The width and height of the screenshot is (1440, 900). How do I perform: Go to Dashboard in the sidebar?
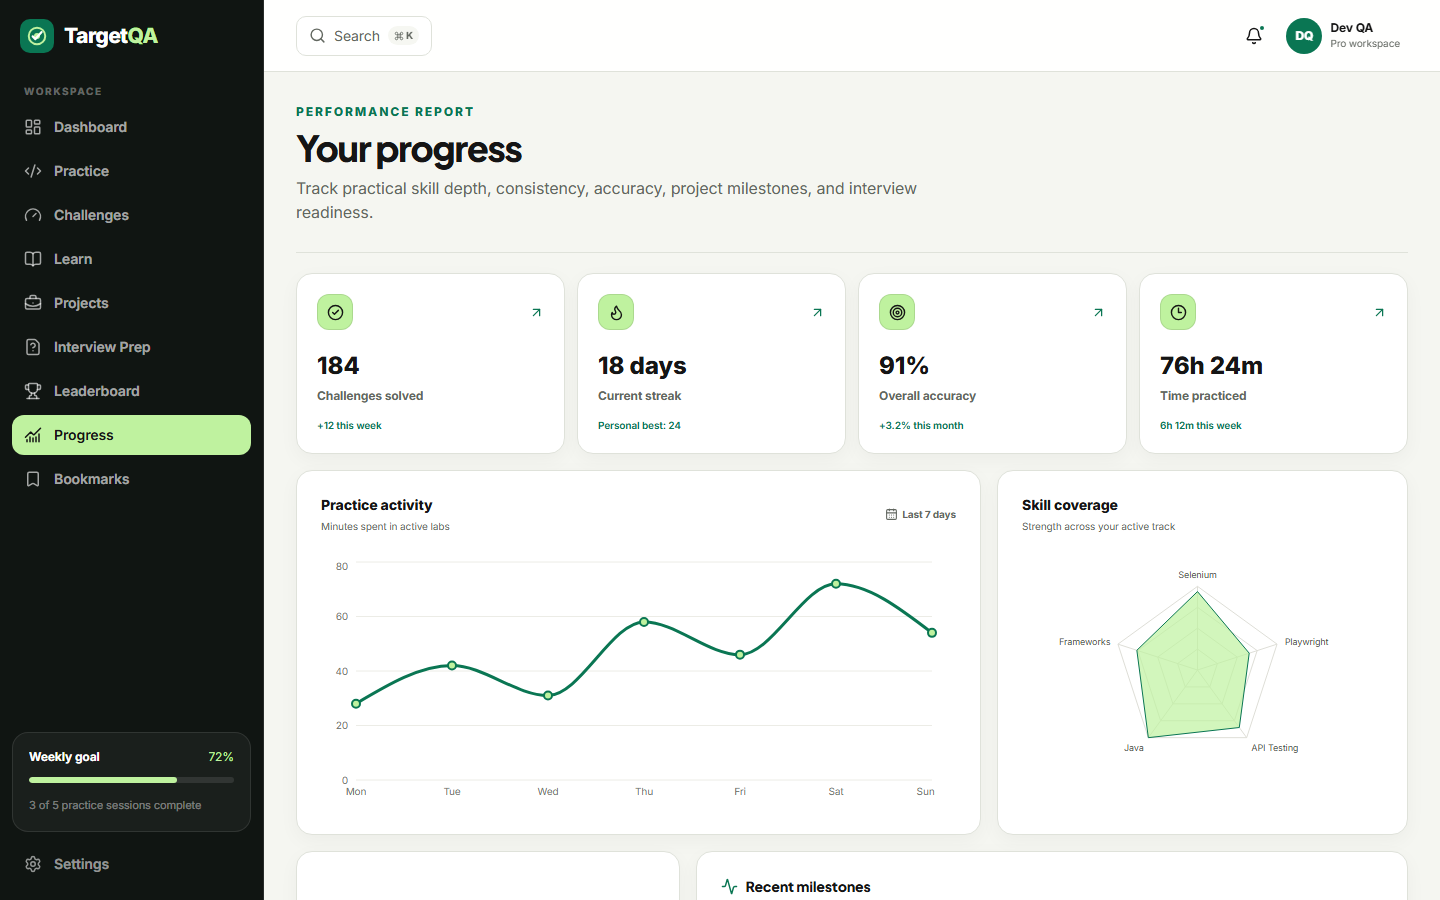[x=131, y=127]
